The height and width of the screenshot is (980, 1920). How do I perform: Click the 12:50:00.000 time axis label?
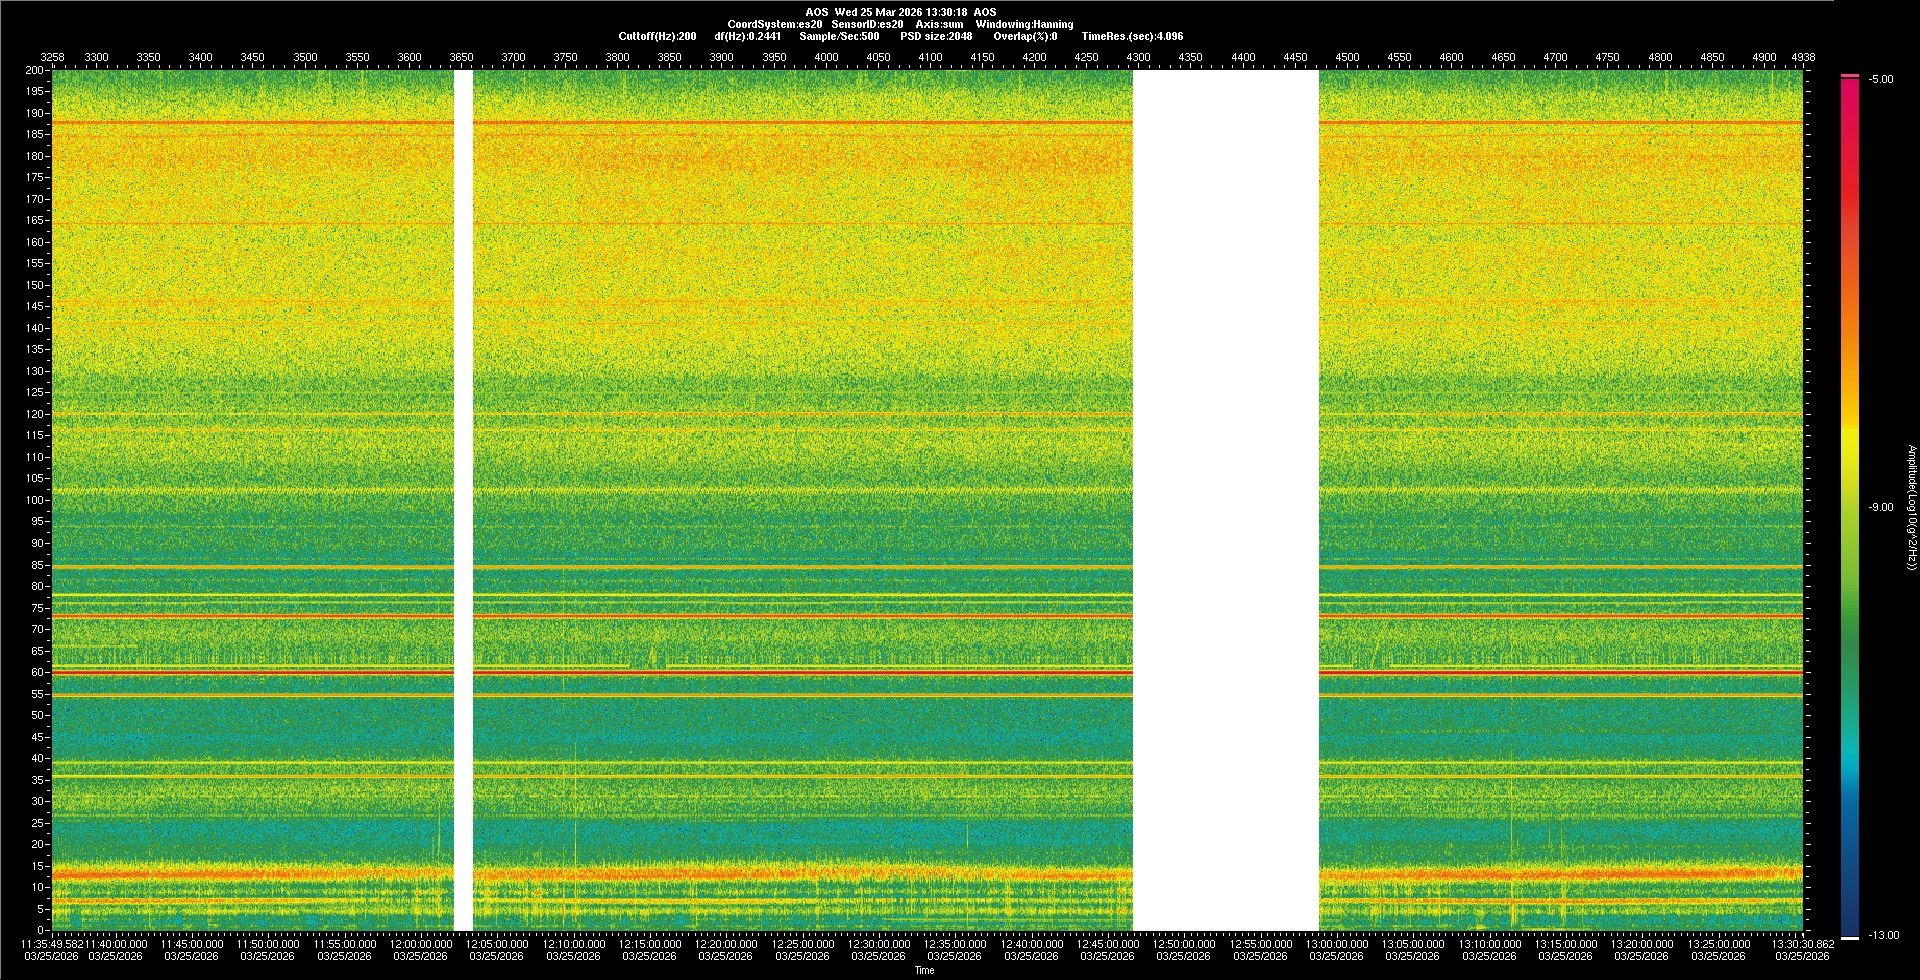[1184, 943]
